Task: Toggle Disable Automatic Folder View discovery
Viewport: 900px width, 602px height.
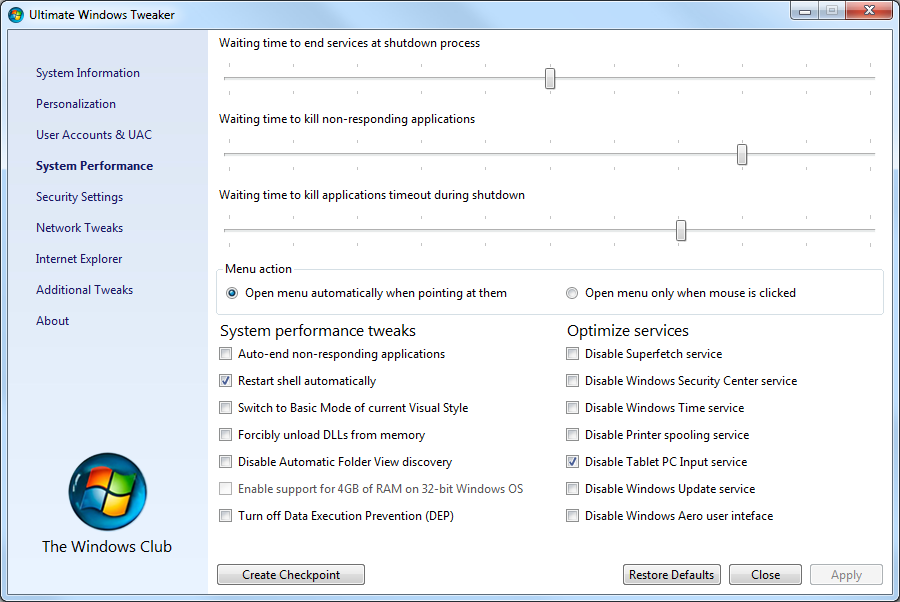Action: [x=226, y=462]
